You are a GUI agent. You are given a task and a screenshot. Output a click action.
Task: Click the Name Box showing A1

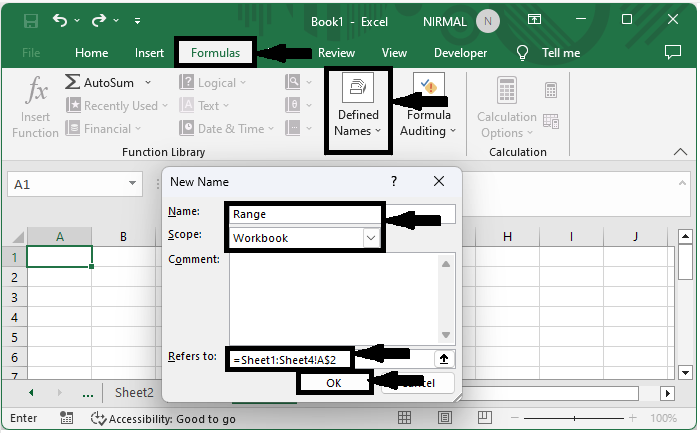point(67,184)
